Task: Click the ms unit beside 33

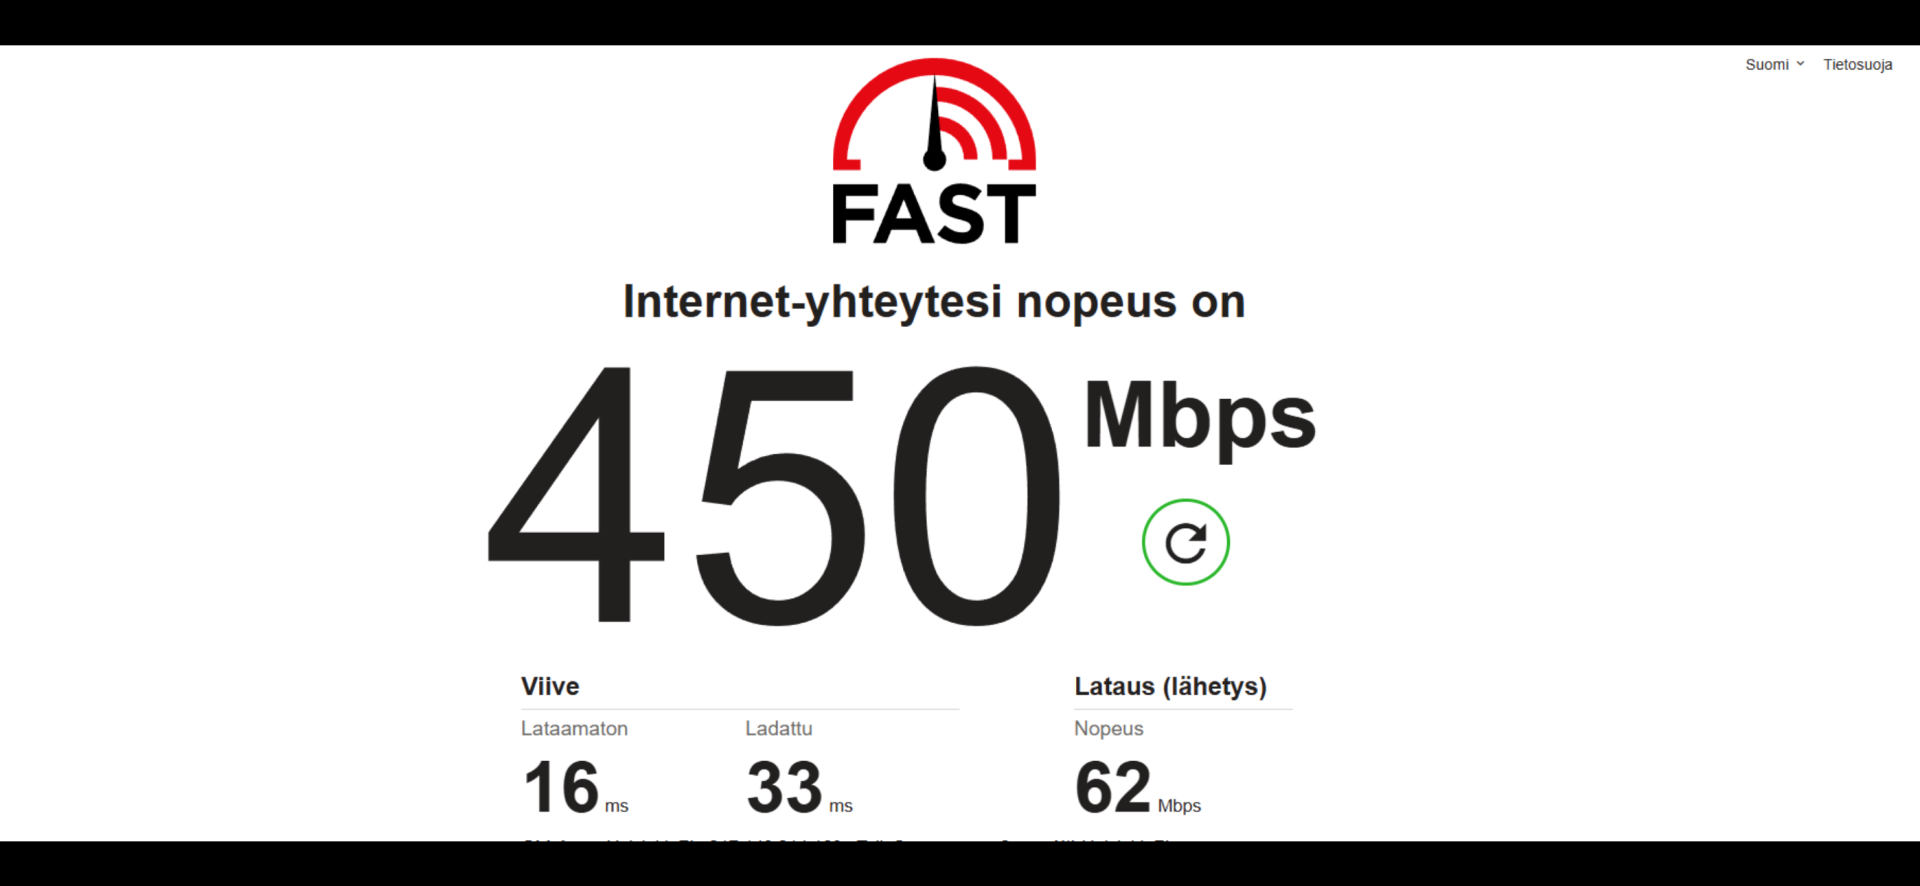Action: 841,806
